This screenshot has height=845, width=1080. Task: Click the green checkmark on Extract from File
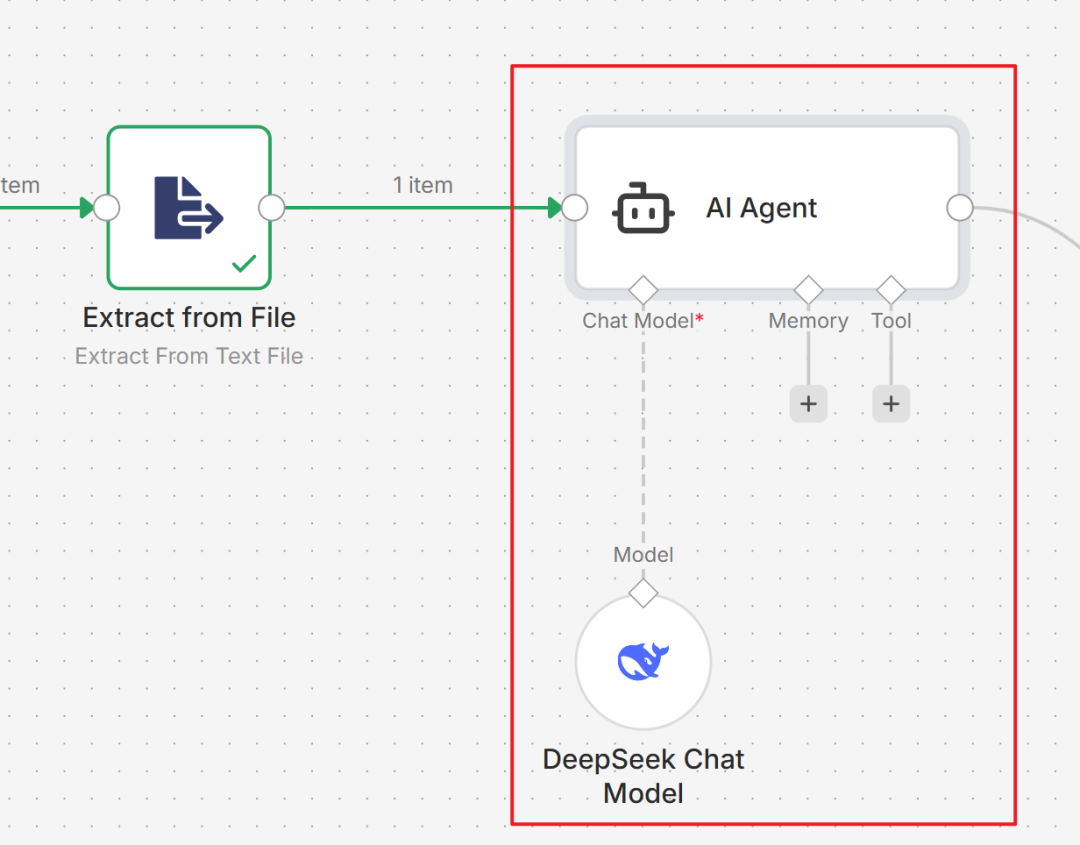tap(243, 264)
